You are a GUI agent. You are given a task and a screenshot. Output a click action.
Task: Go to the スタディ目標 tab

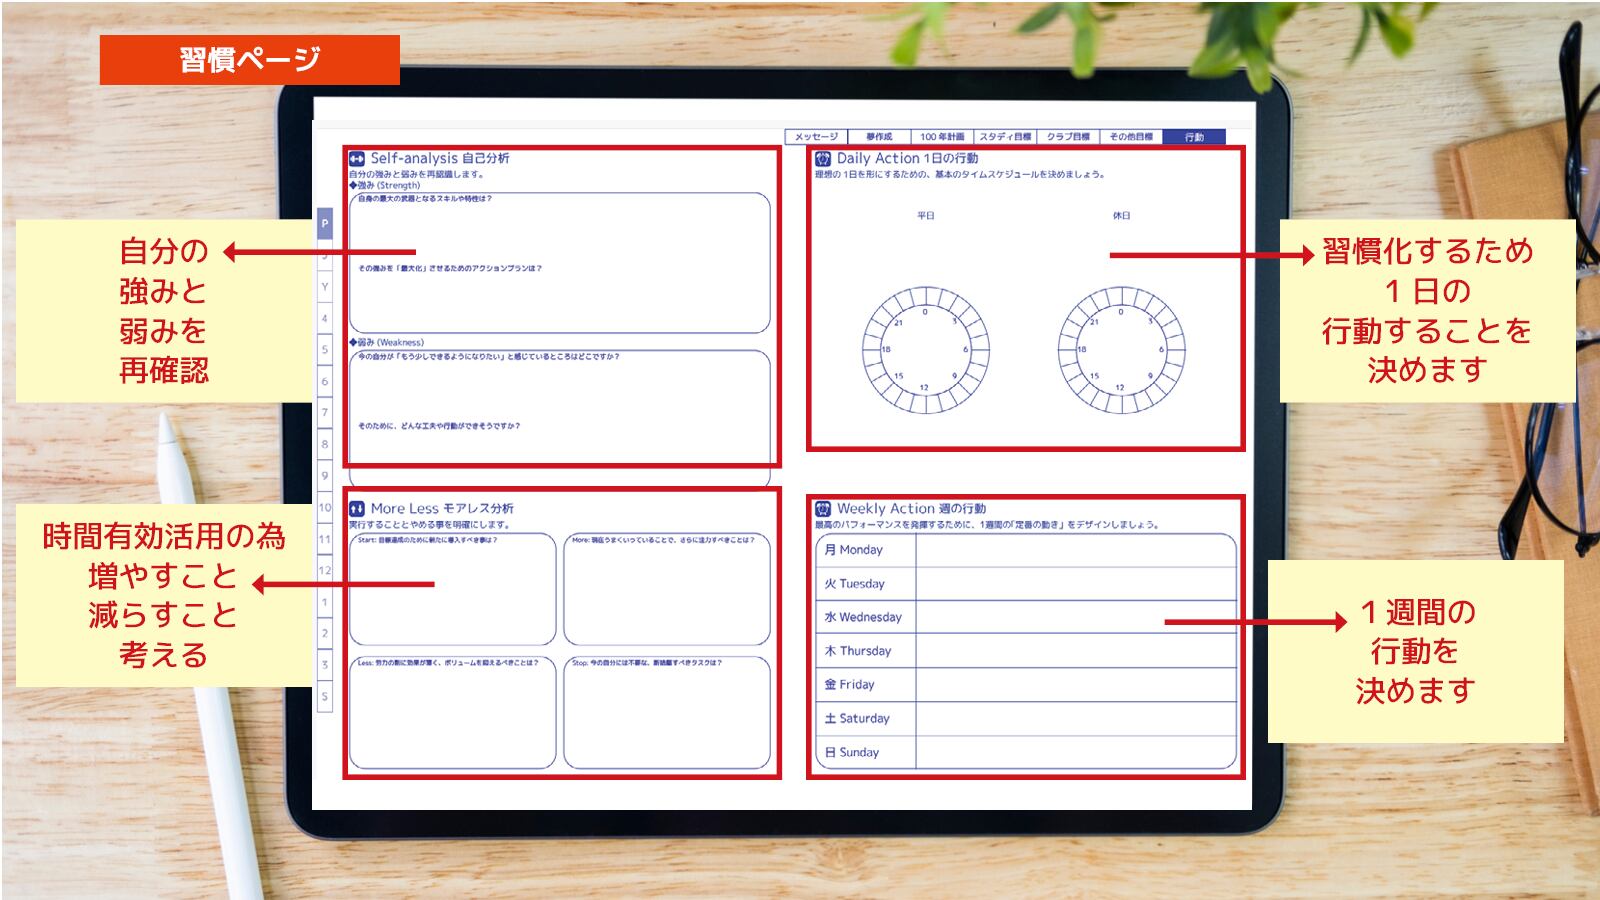(1005, 137)
